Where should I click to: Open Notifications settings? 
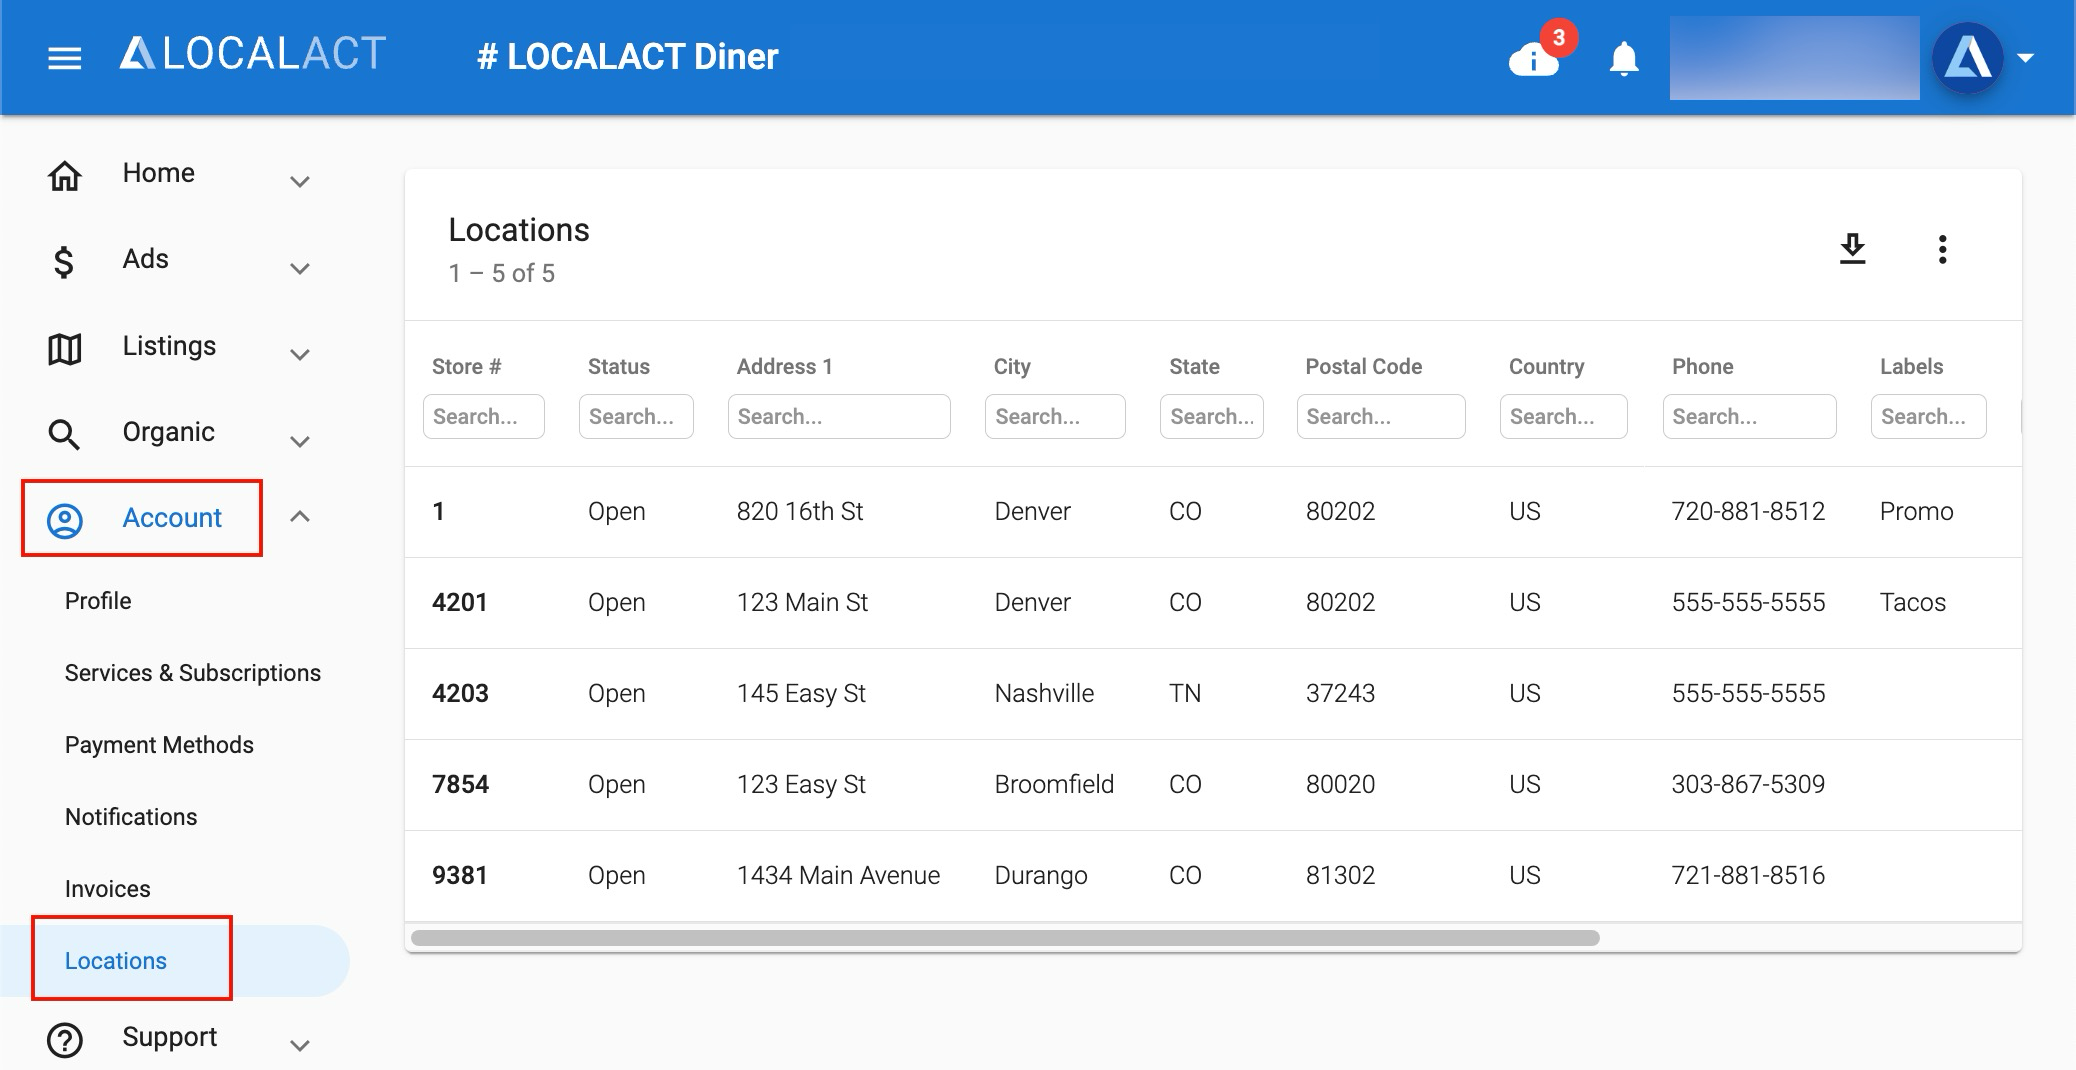click(131, 817)
